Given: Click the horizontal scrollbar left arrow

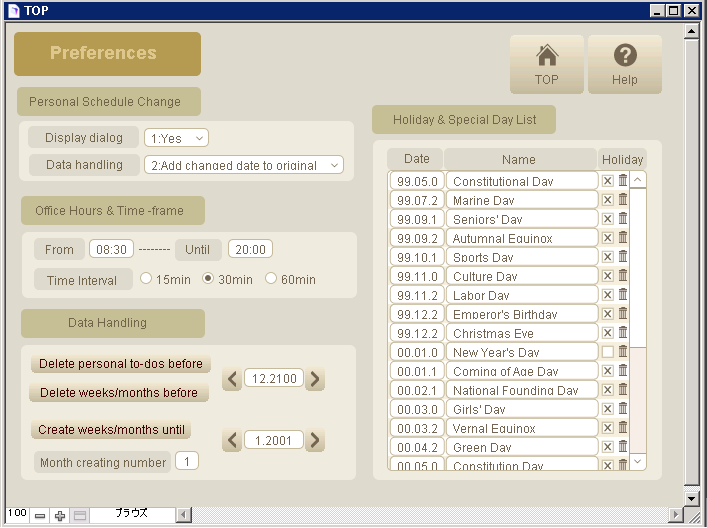Looking at the screenshot, I should [x=183, y=515].
